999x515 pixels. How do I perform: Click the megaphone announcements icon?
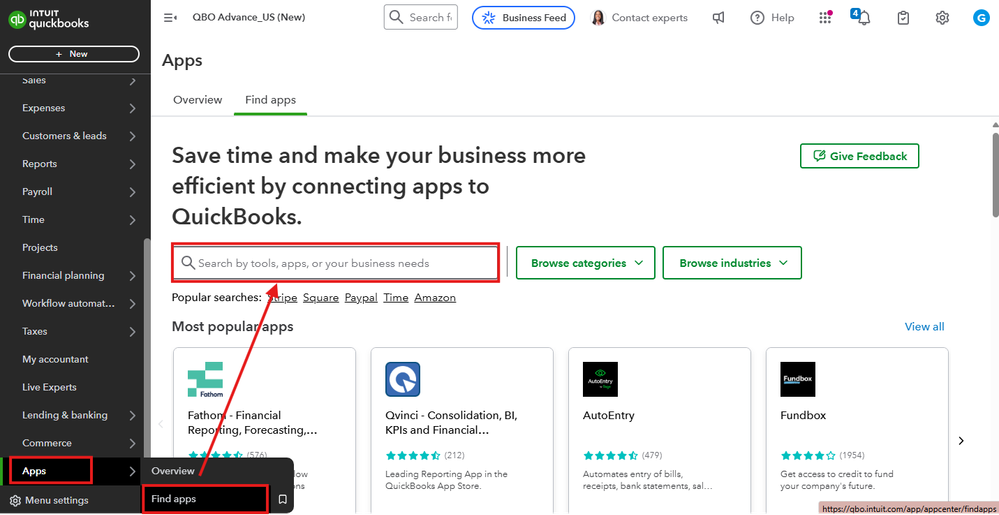718,17
